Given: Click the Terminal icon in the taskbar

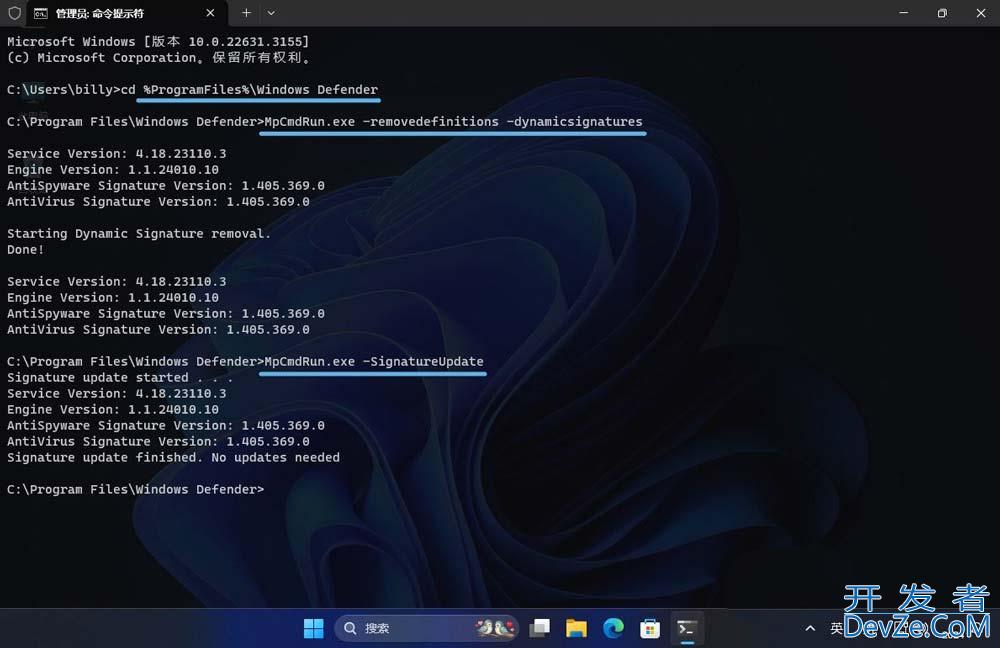Looking at the screenshot, I should [x=687, y=628].
